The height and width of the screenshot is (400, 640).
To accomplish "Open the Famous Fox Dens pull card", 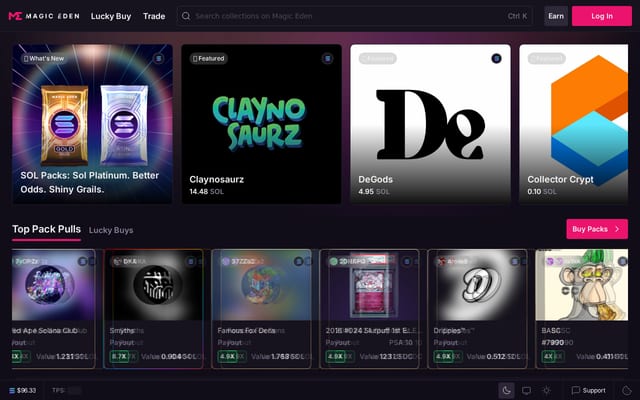I will [x=261, y=309].
